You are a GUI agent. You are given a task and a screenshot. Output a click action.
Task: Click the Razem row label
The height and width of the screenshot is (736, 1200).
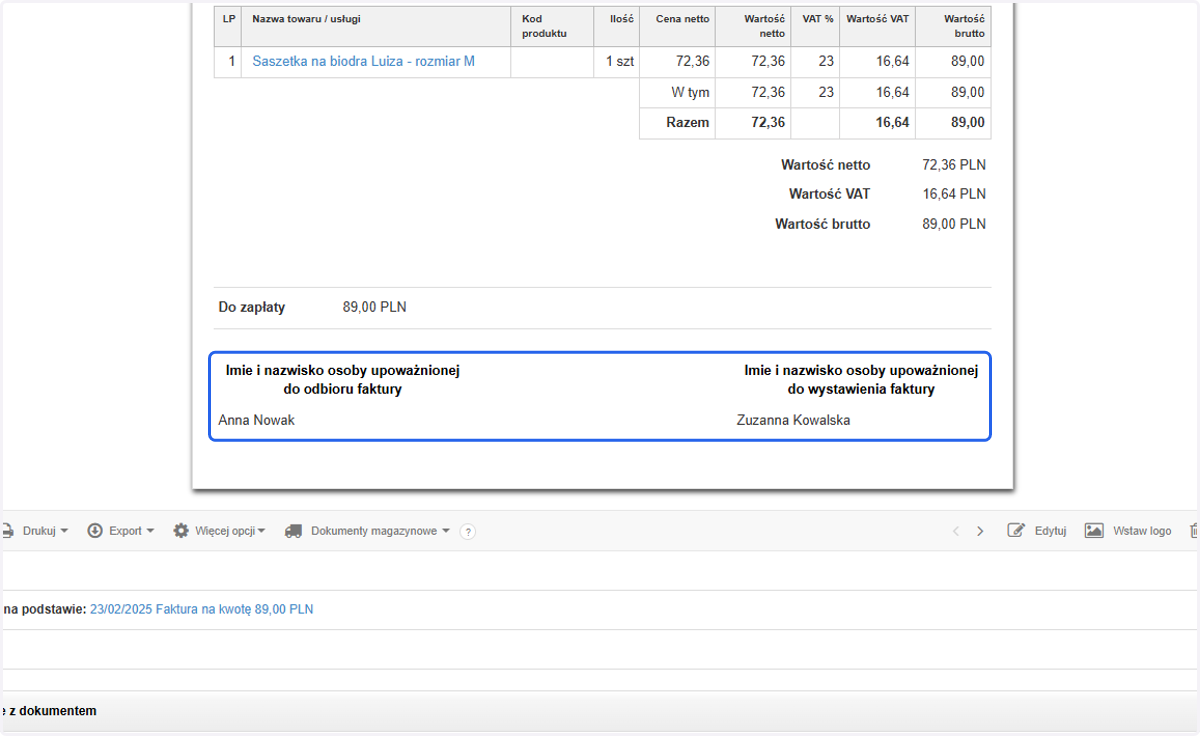tap(688, 122)
